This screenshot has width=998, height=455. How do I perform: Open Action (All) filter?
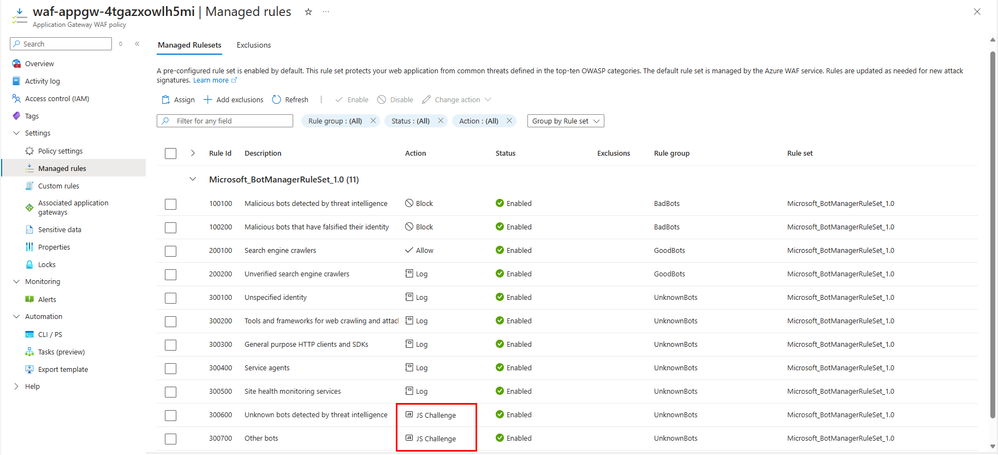(x=479, y=121)
